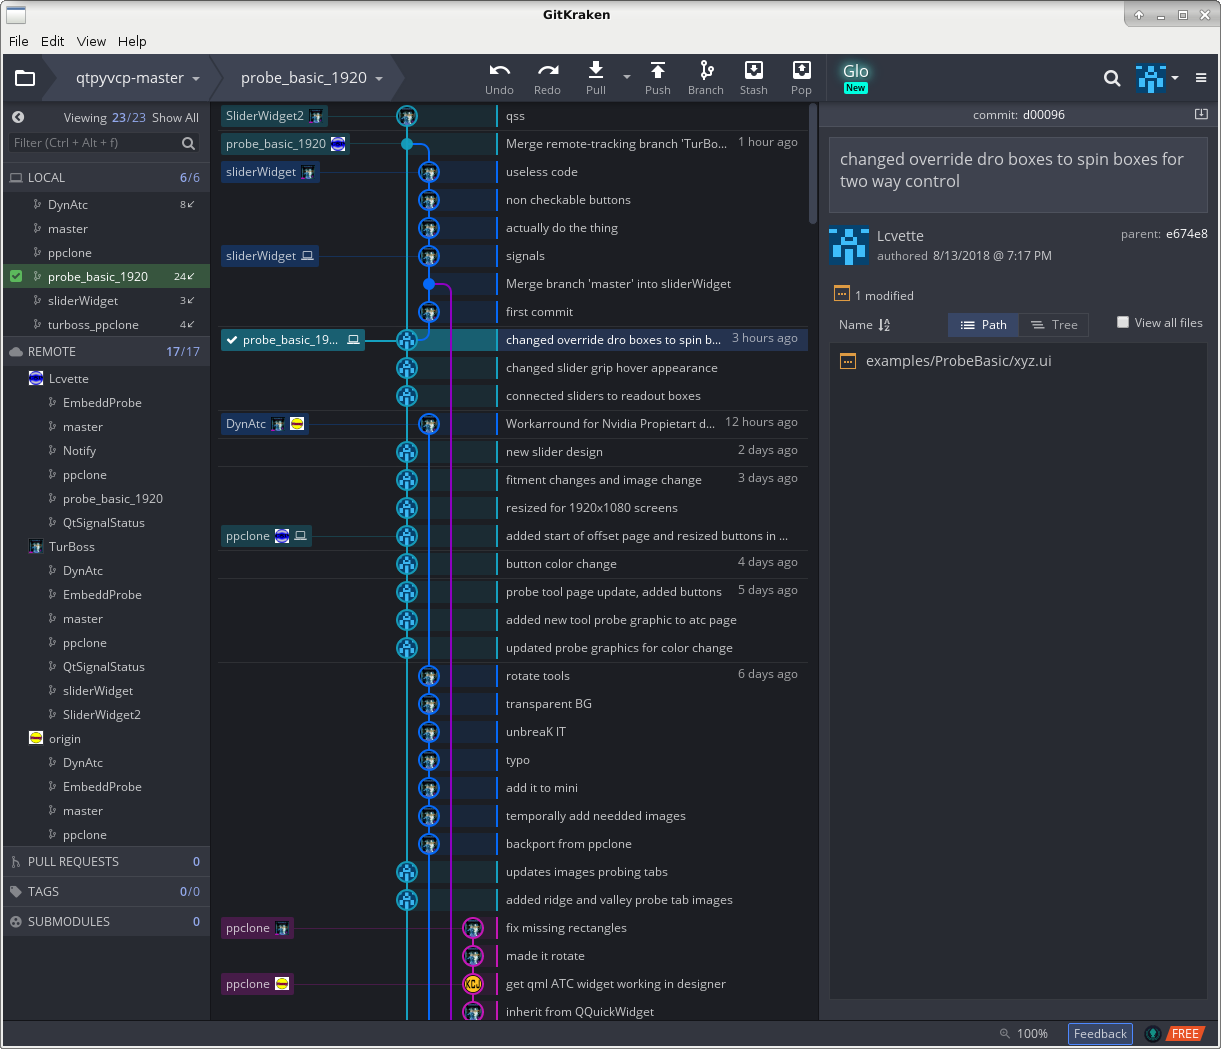Open the hamburger menu icon
1221x1049 pixels.
point(1201,78)
